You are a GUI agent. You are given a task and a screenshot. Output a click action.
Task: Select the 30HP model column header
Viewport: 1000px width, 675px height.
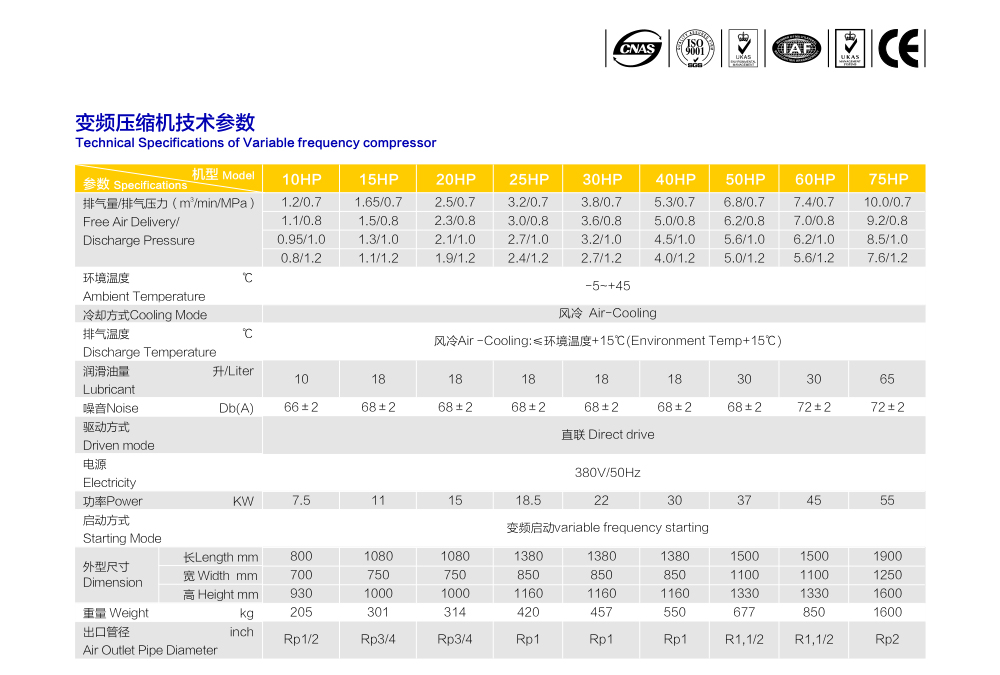click(x=601, y=179)
